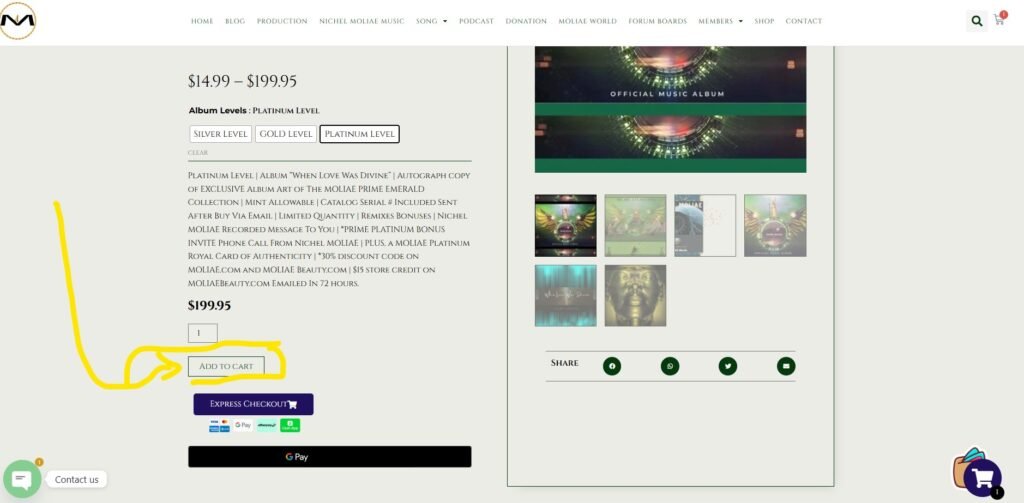Share product via WhatsApp icon
The width and height of the screenshot is (1024, 503).
[x=669, y=366]
